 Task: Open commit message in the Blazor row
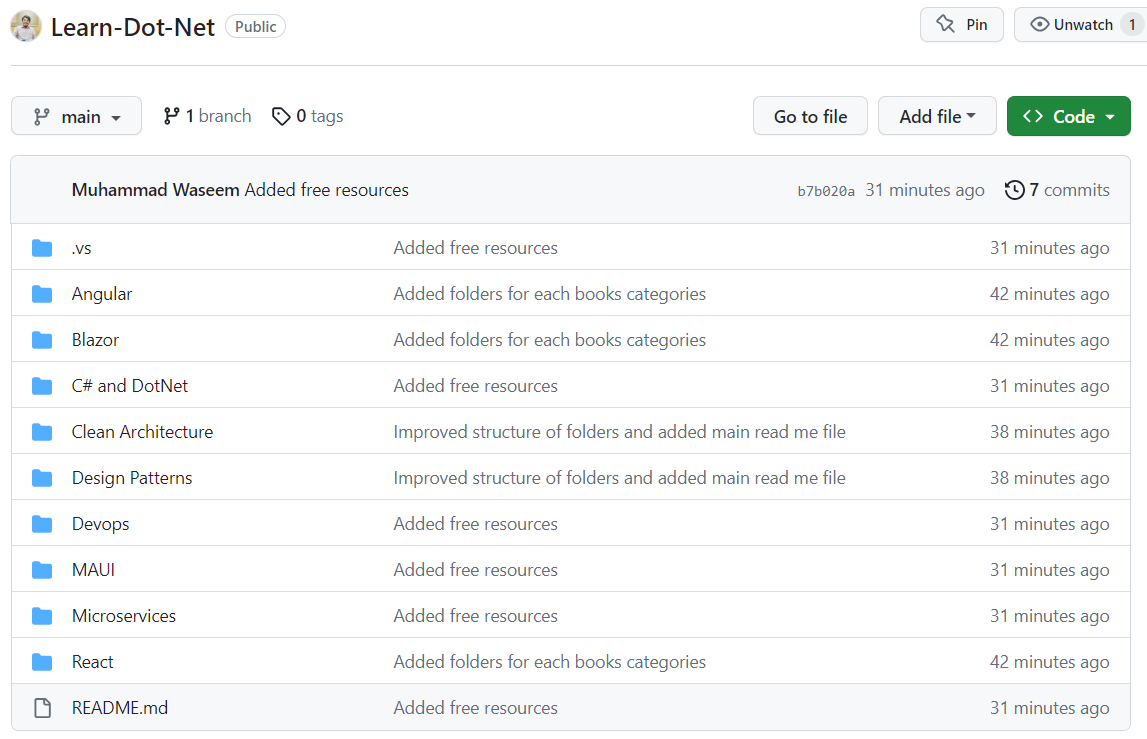(x=549, y=340)
